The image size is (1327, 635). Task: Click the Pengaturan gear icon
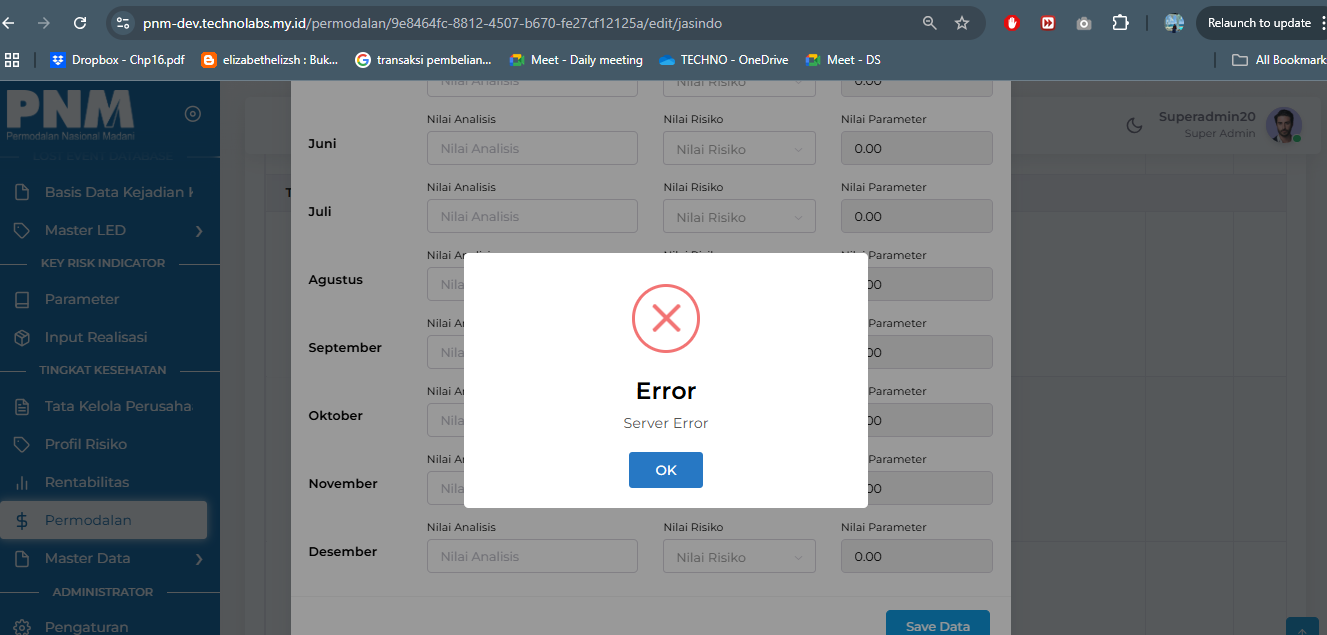coord(22,627)
